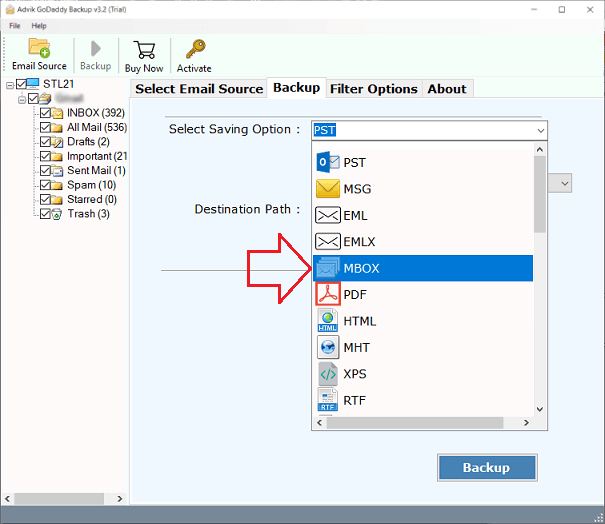Click dropdown list horizontal scroll left arrow

pos(319,423)
